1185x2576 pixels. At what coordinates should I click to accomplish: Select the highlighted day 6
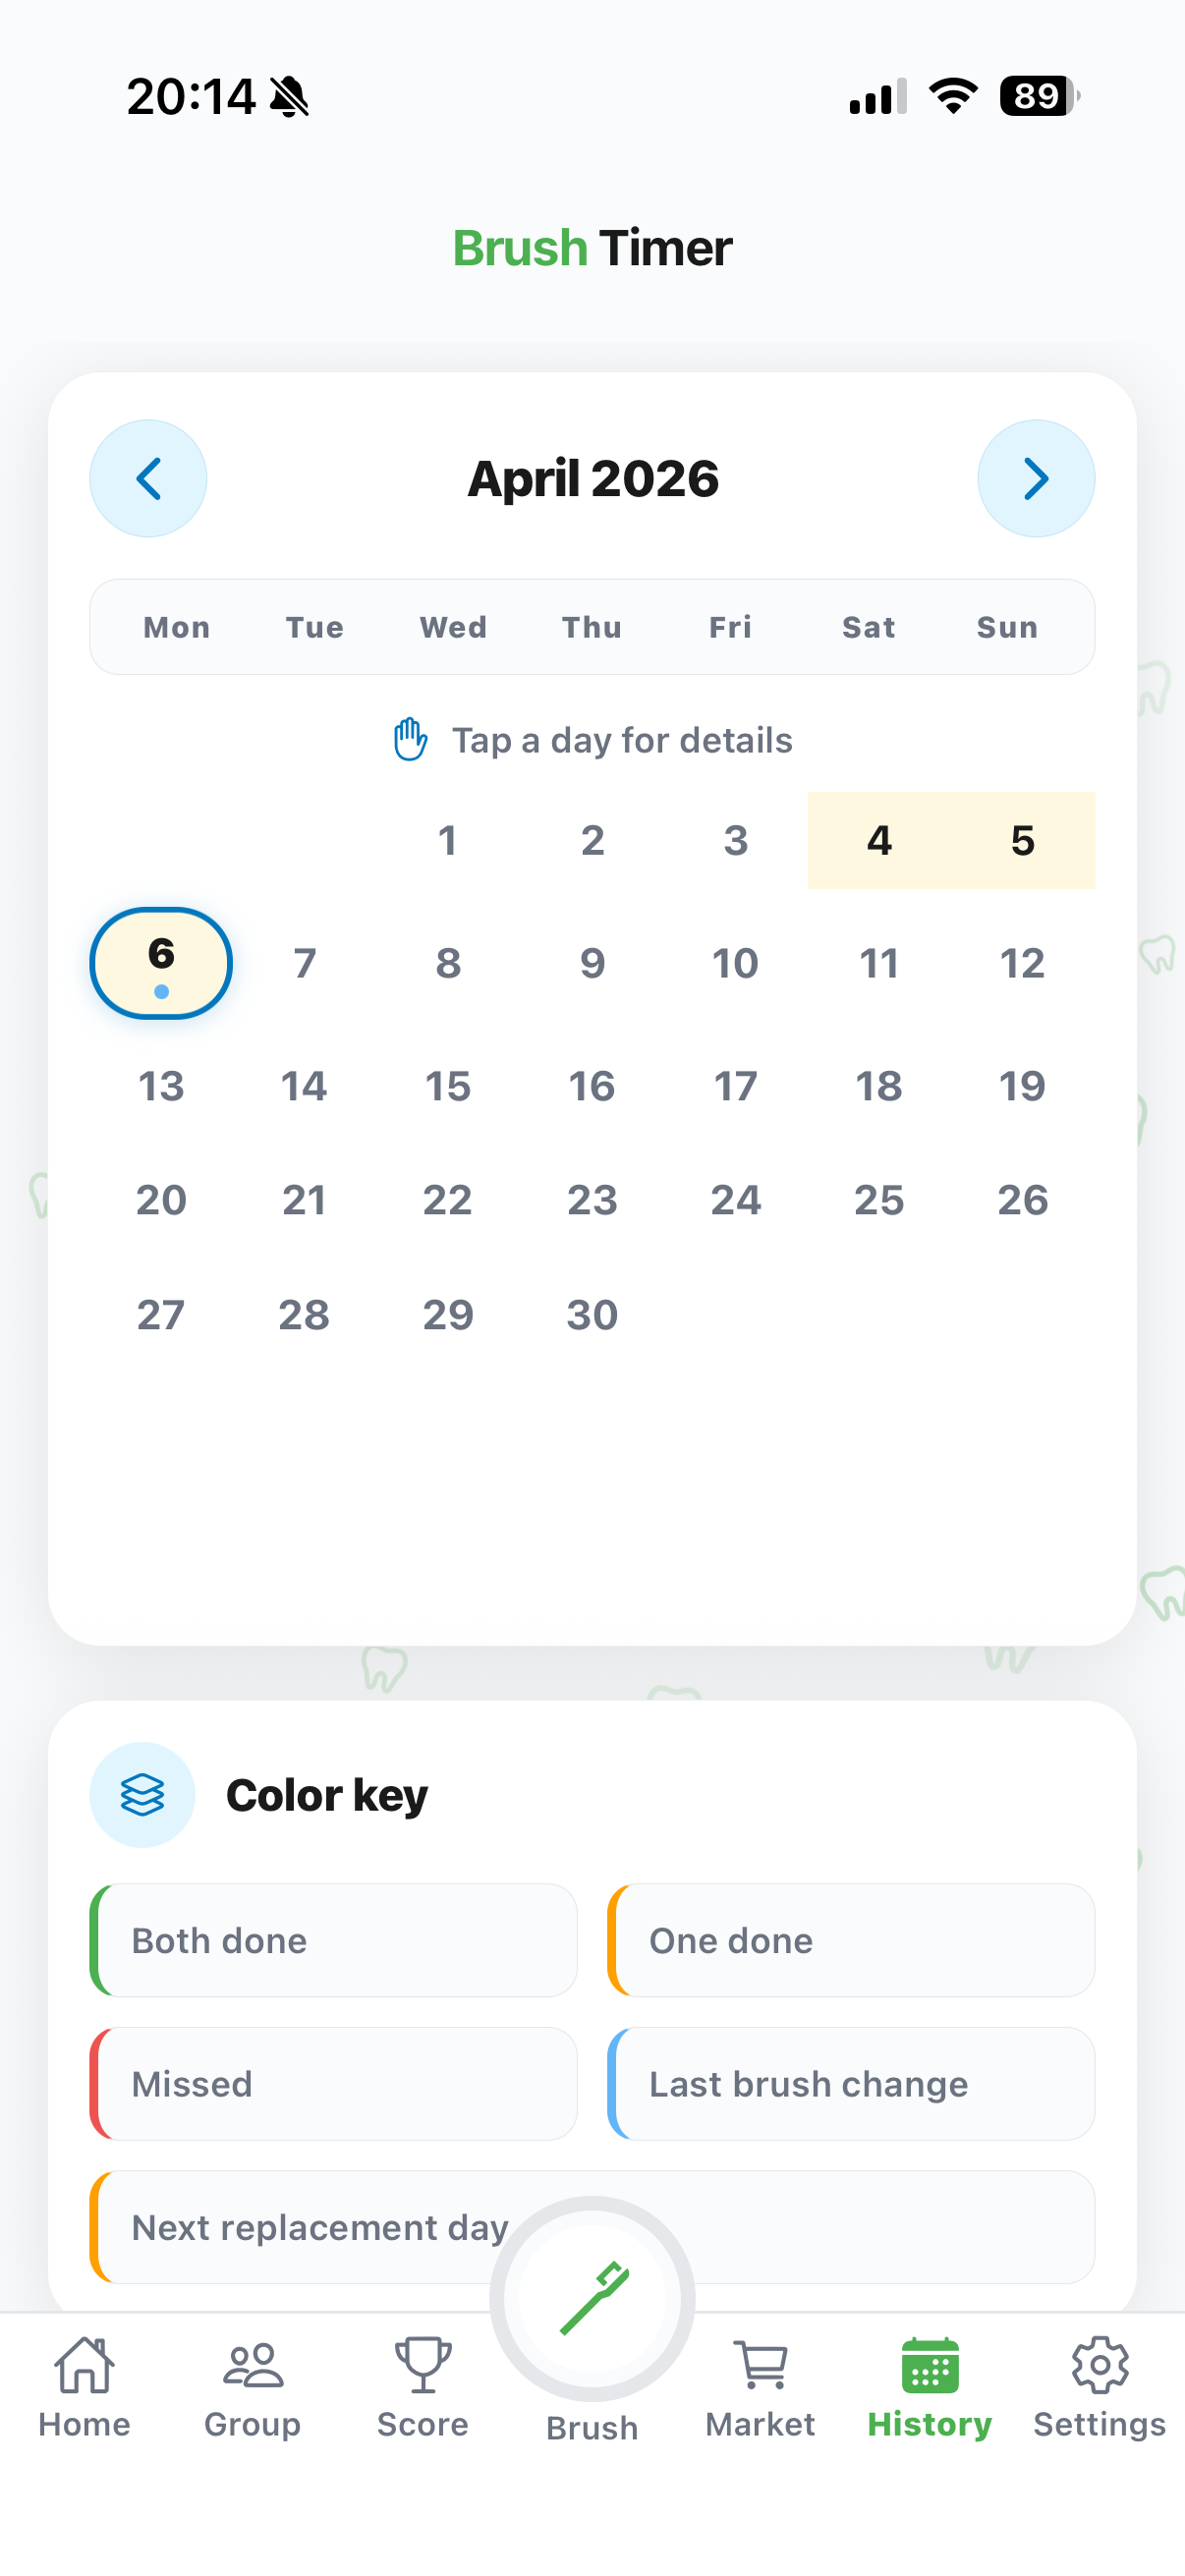(x=160, y=962)
